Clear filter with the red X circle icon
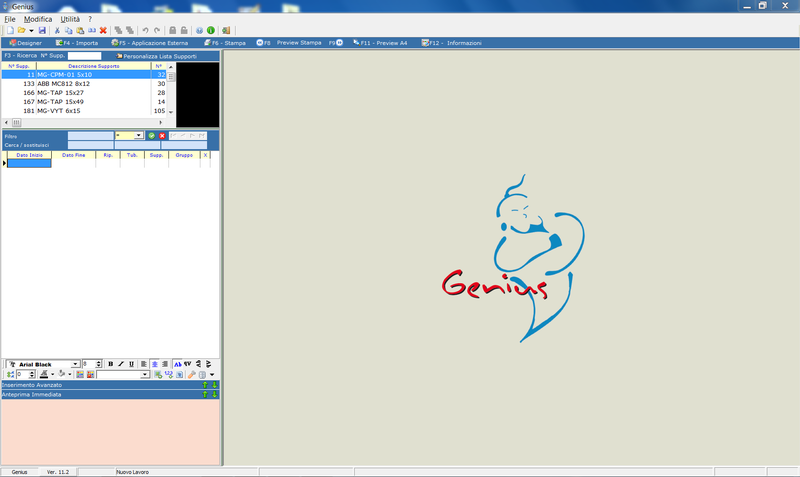The image size is (800, 477). 162,136
